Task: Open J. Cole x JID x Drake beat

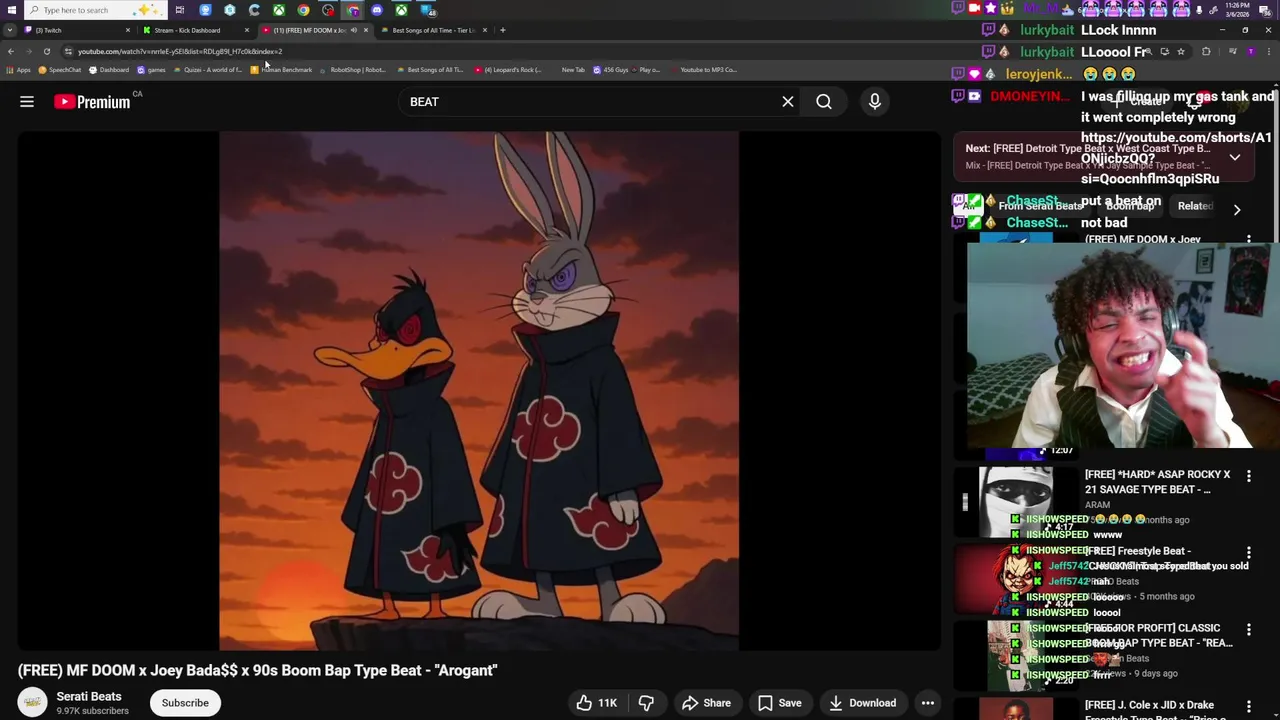Action: (1150, 710)
